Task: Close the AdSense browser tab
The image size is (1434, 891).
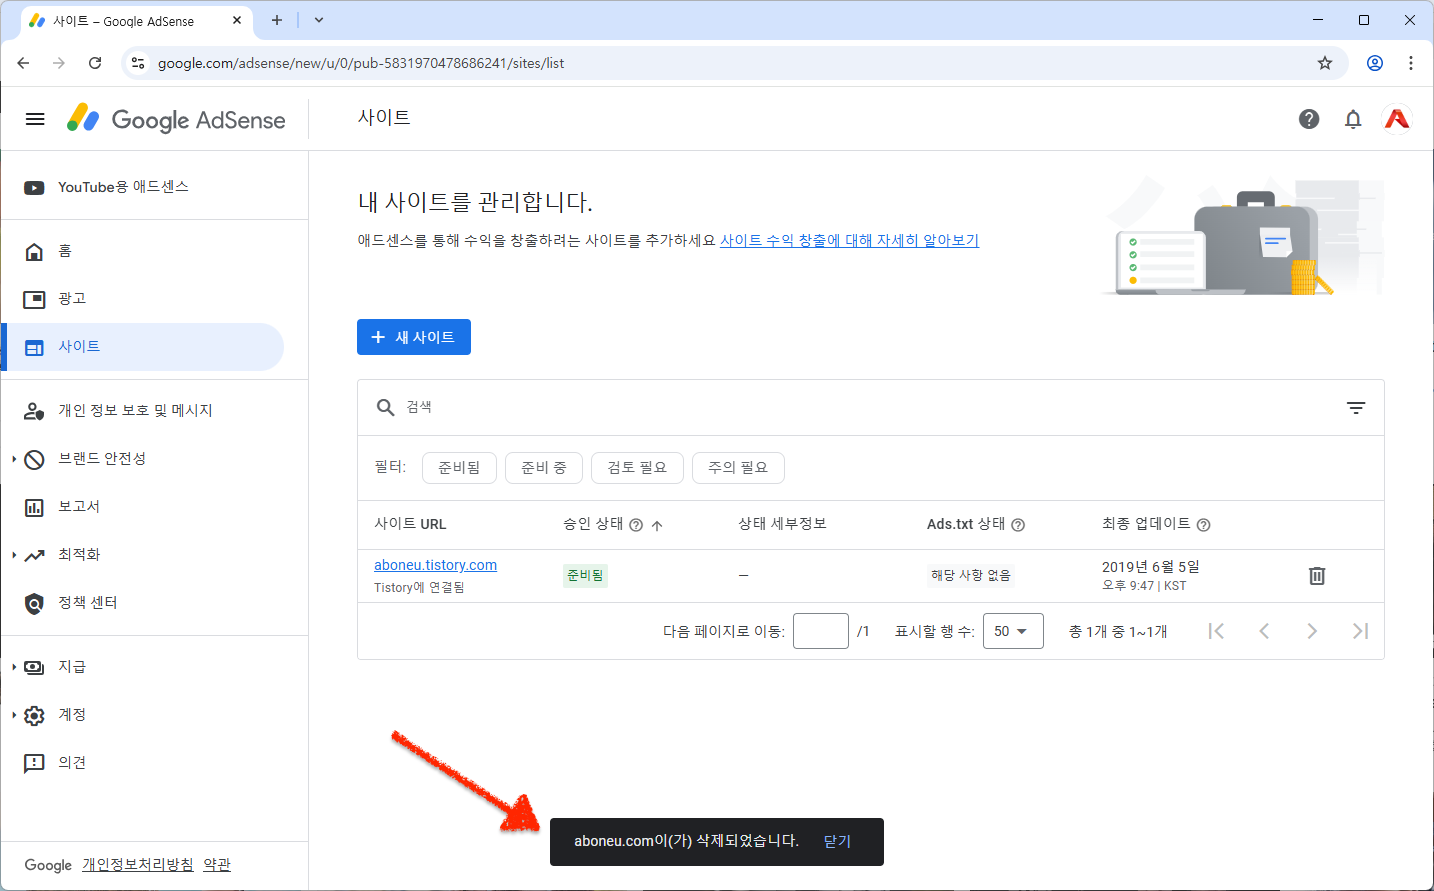Action: tap(237, 20)
